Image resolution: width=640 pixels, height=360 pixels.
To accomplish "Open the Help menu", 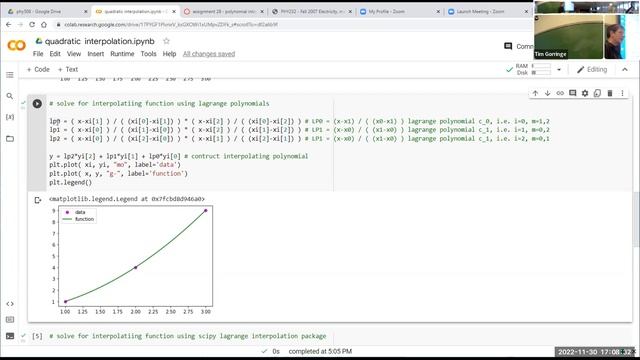I will (x=169, y=54).
